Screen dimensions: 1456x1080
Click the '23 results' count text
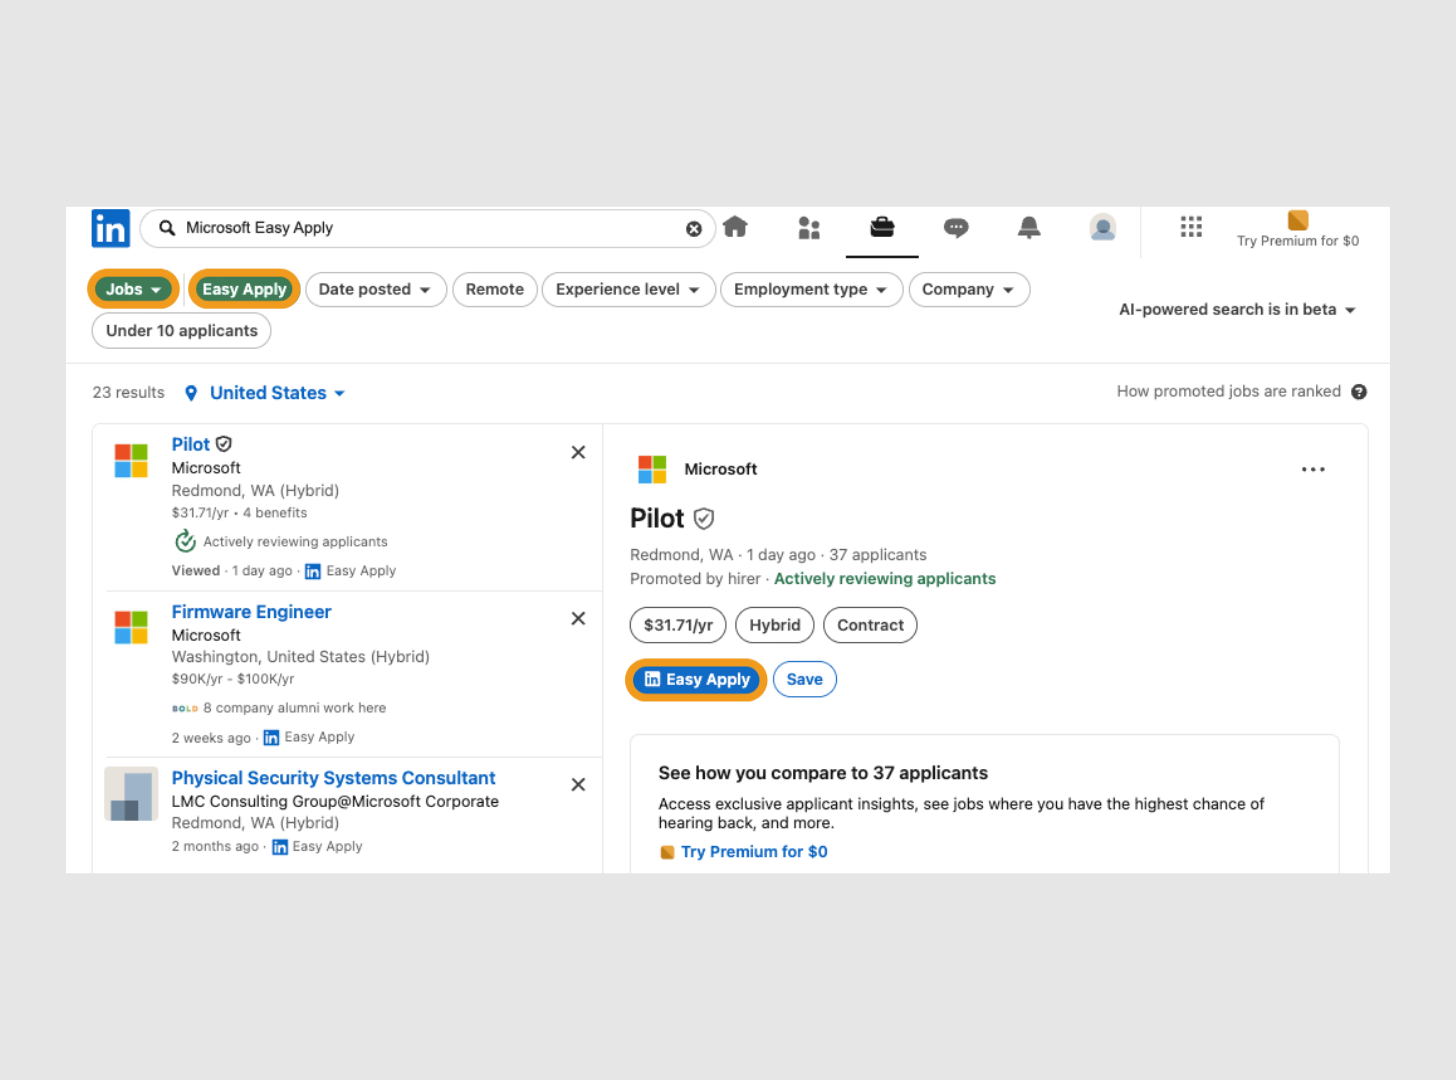[x=128, y=393]
